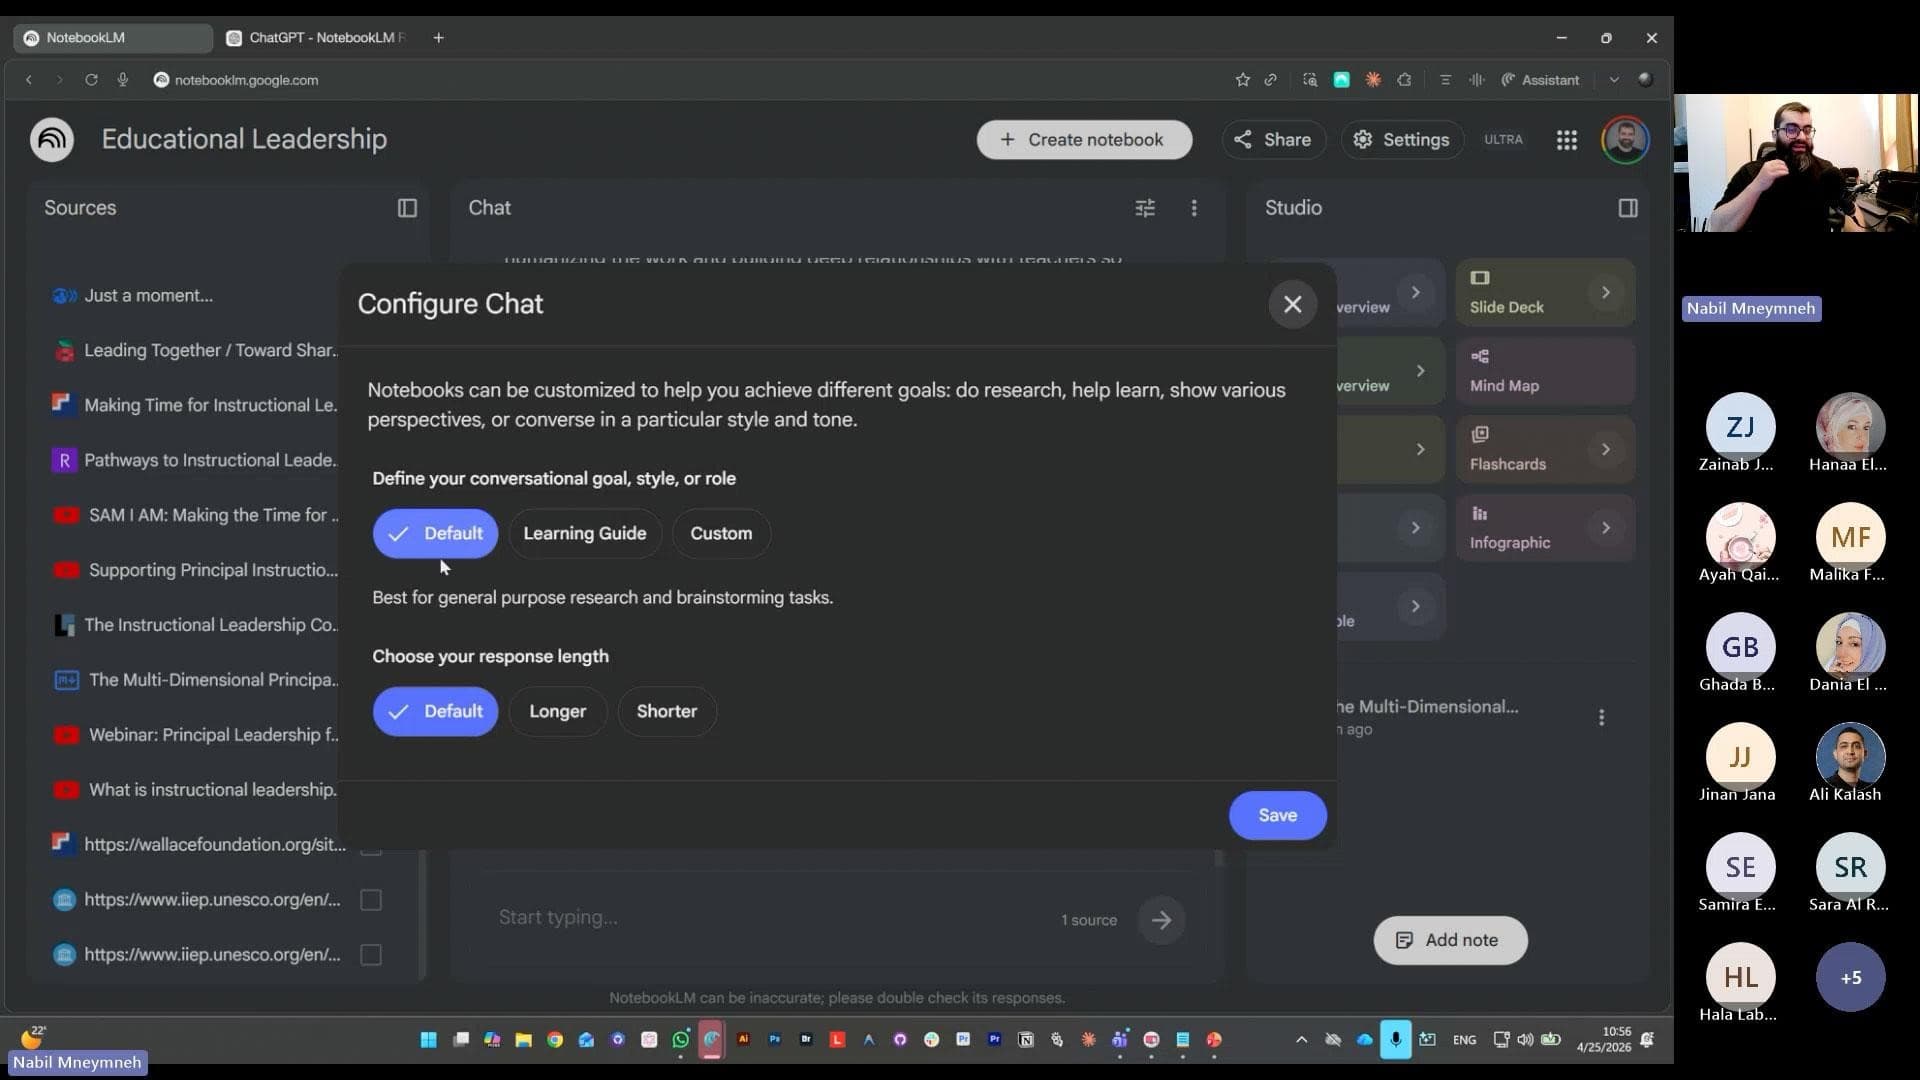The height and width of the screenshot is (1080, 1920).
Task: Open the browser extensions puzzle icon
Action: coord(1404,80)
